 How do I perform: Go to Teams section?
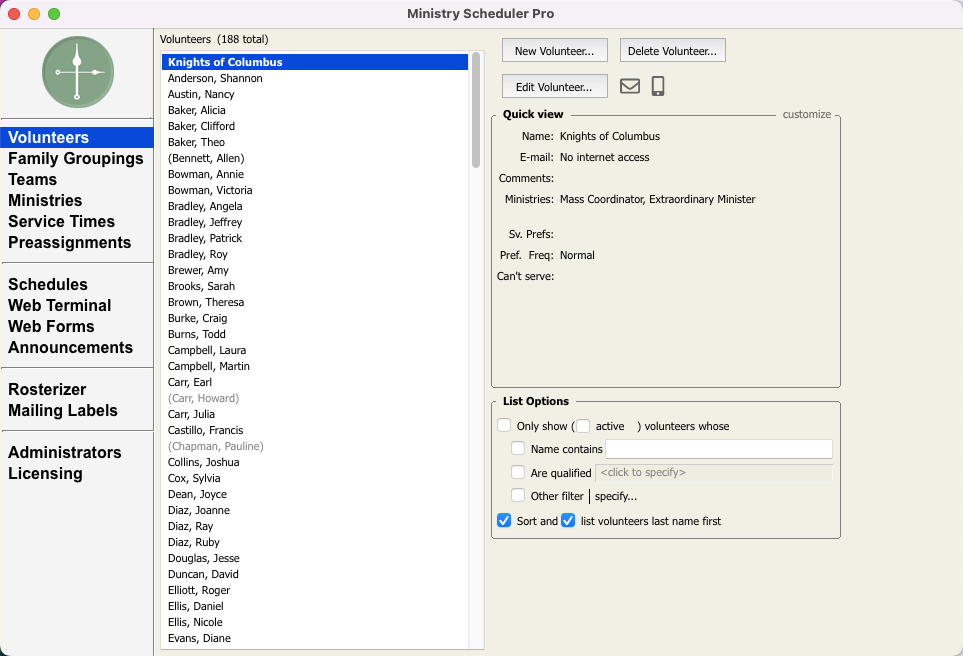point(77,179)
